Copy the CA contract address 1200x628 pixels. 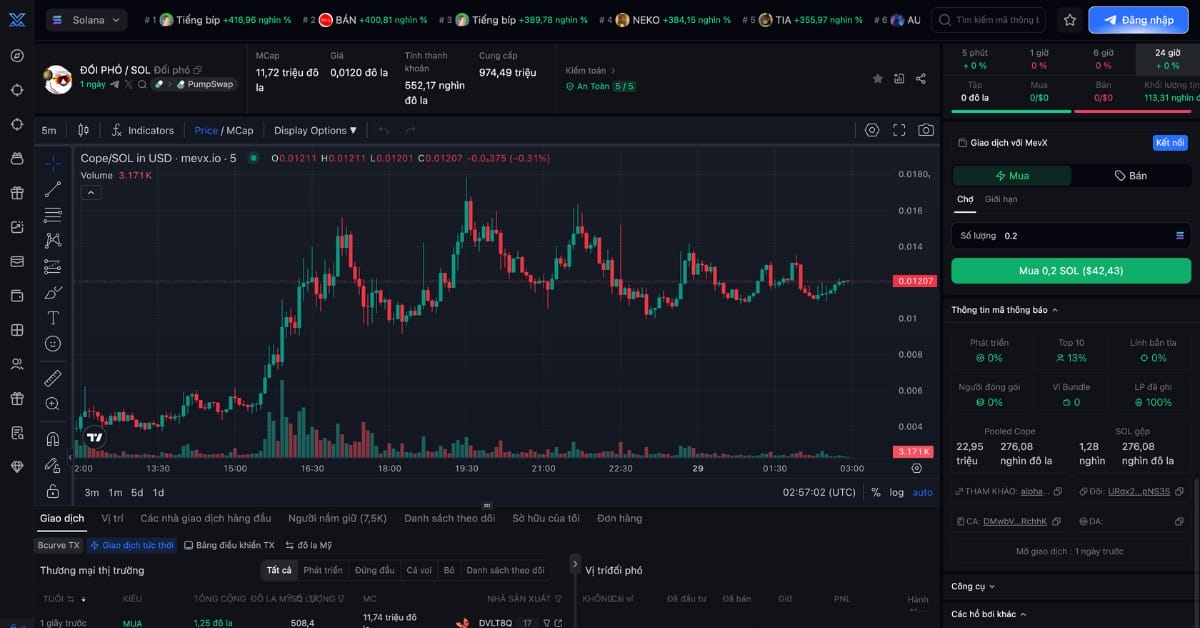(x=1057, y=521)
